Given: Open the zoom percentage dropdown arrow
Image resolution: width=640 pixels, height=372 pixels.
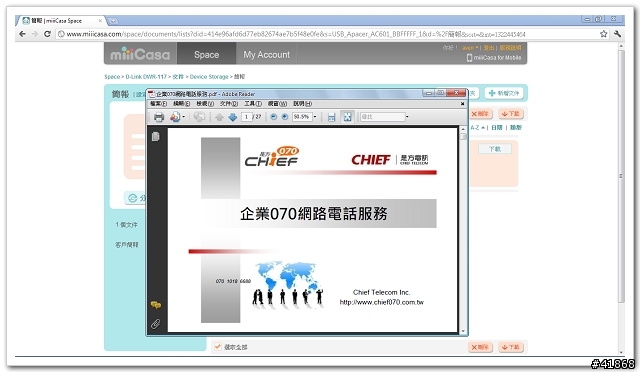Looking at the screenshot, I should [315, 117].
